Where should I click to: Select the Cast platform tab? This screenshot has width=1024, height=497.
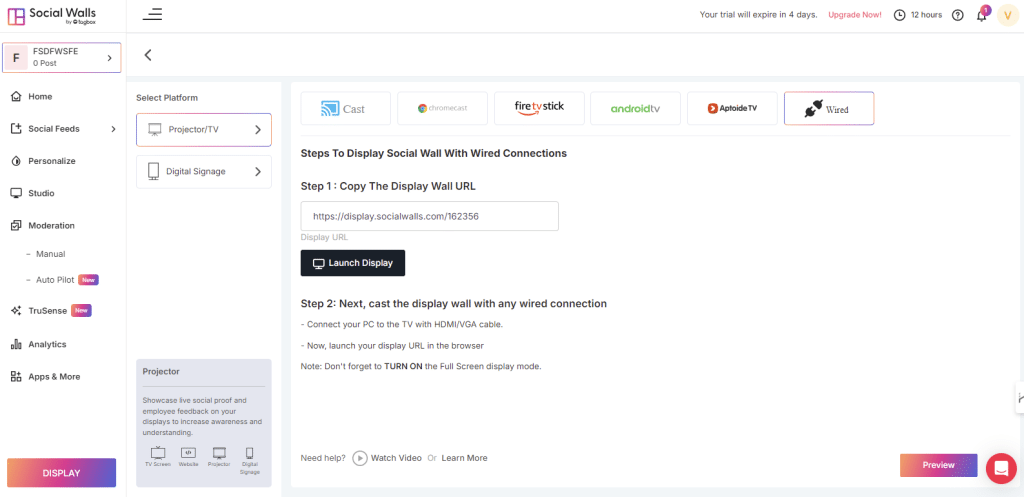[345, 108]
